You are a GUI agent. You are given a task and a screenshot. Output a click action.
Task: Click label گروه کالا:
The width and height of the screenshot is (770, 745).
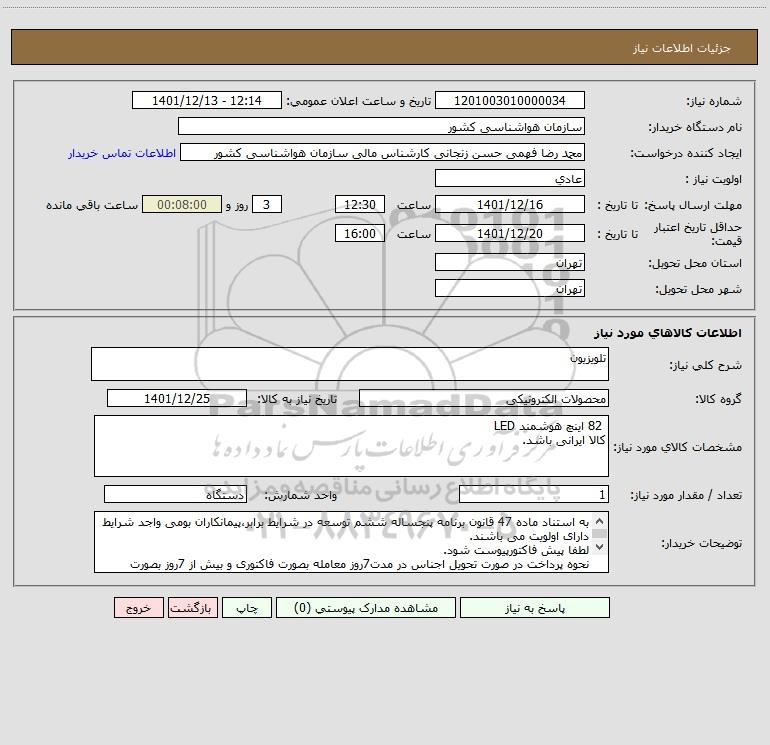tap(718, 399)
